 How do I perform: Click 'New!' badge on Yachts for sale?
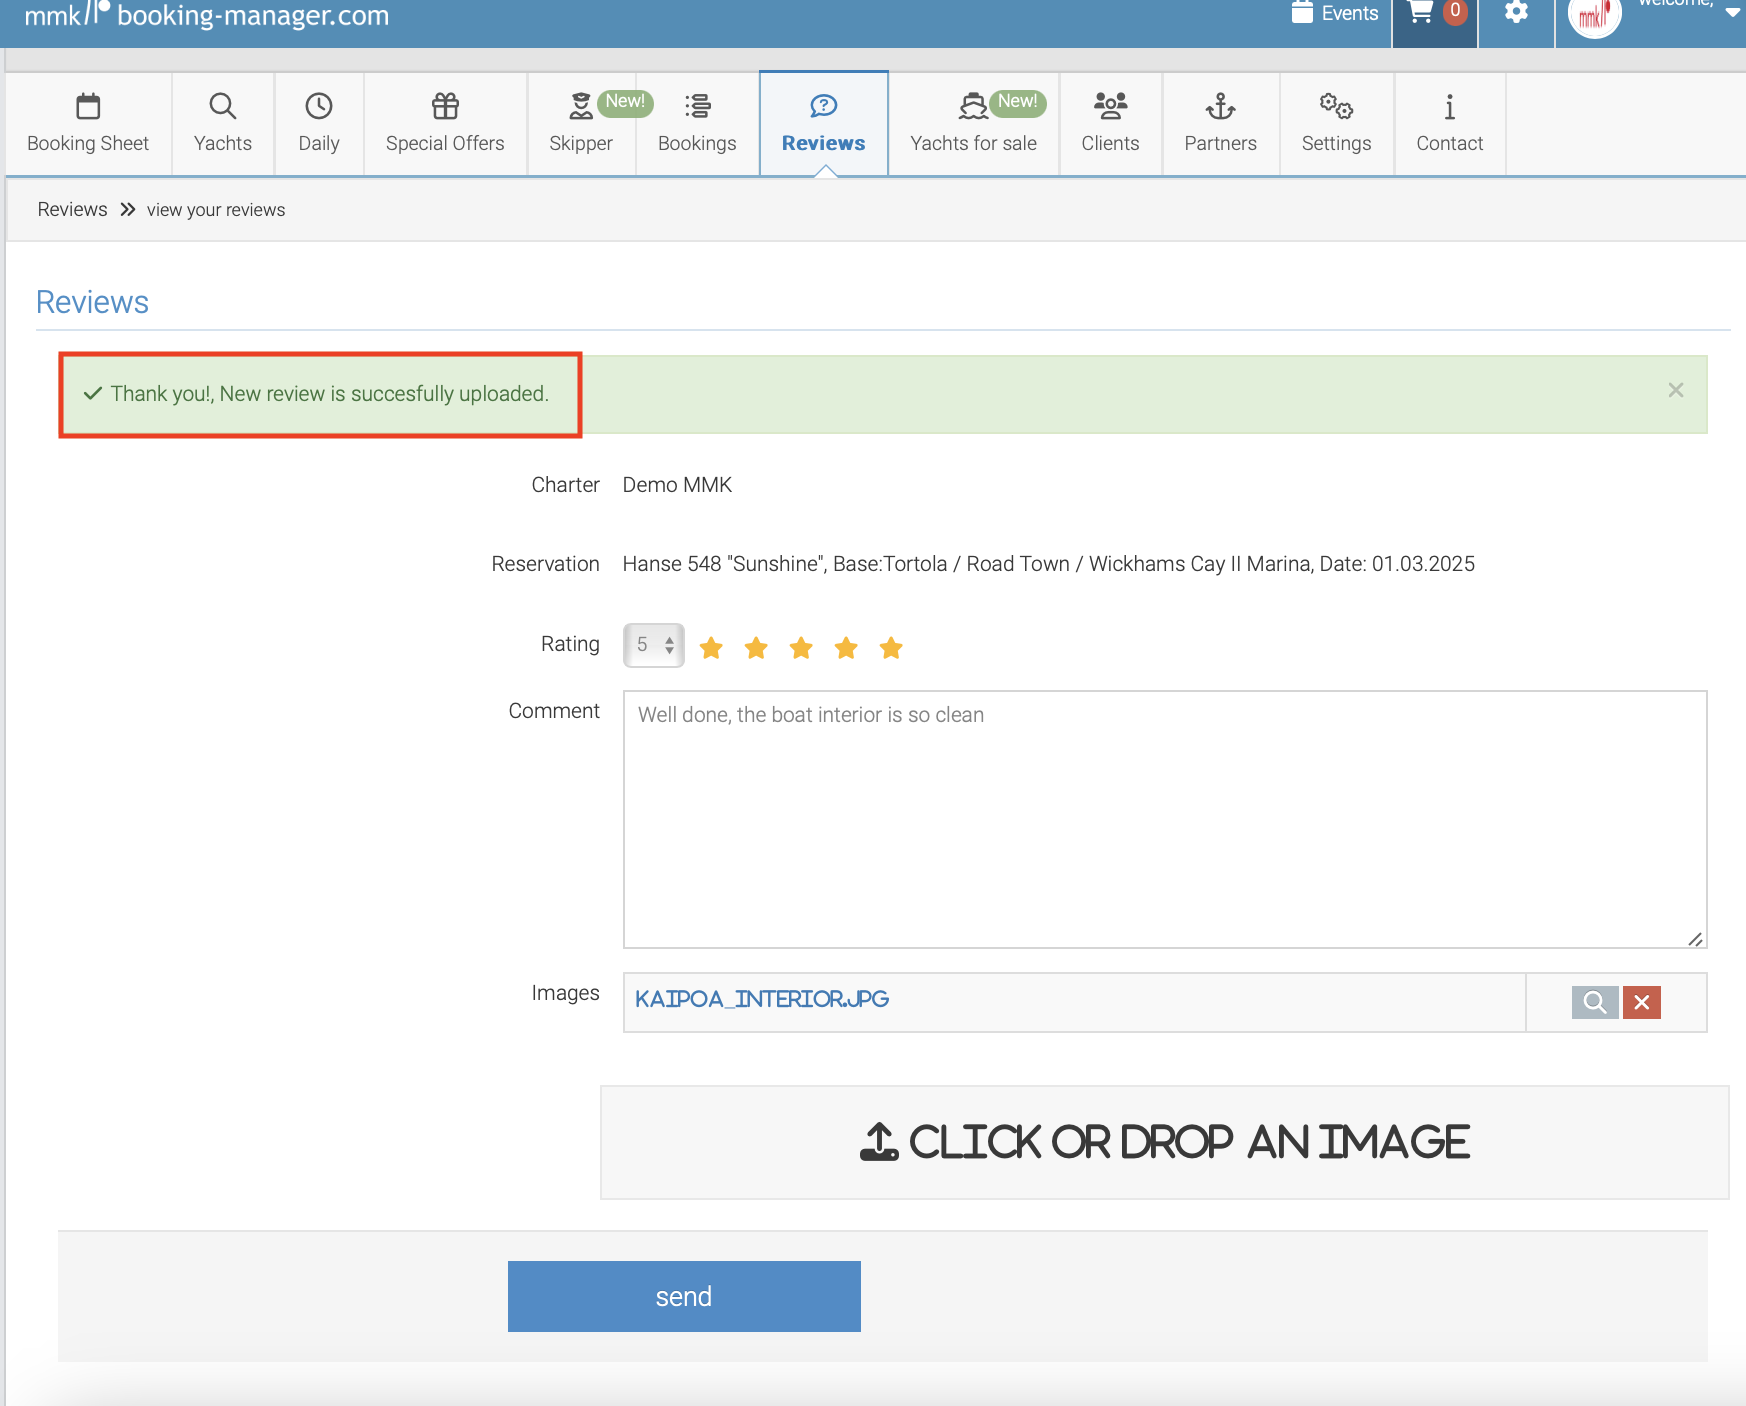tap(1017, 102)
